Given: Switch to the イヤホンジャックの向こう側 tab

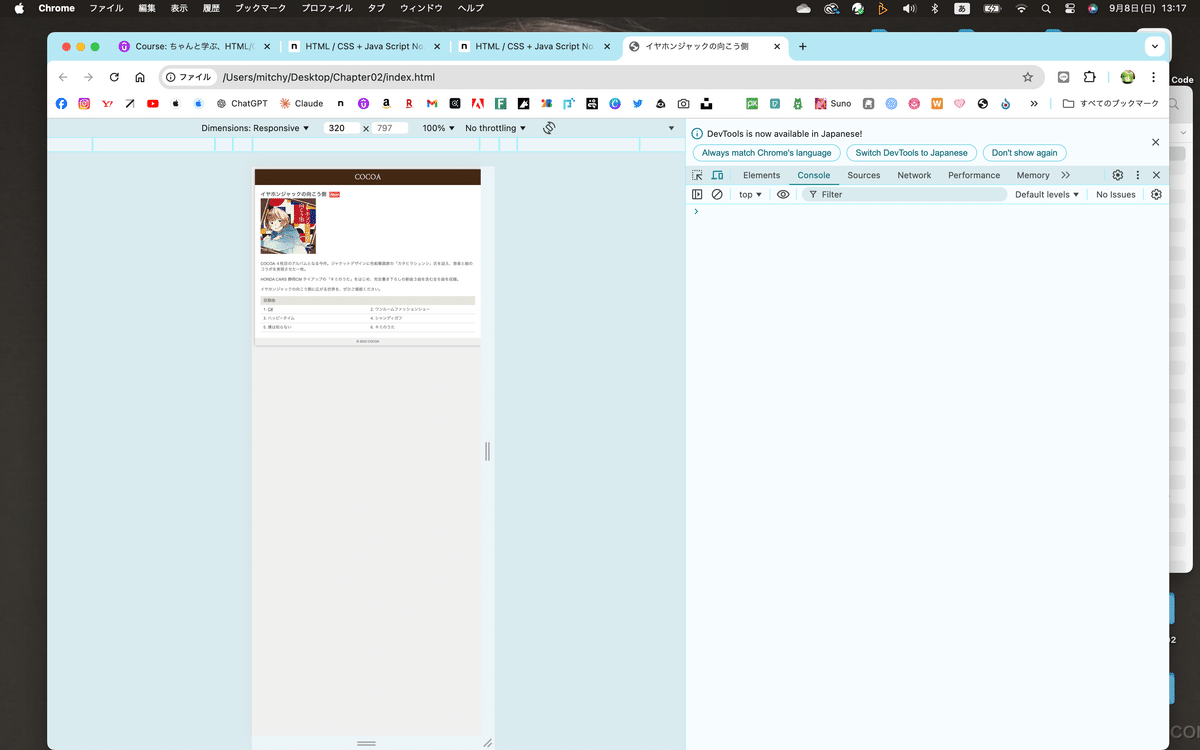Looking at the screenshot, I should (706, 46).
